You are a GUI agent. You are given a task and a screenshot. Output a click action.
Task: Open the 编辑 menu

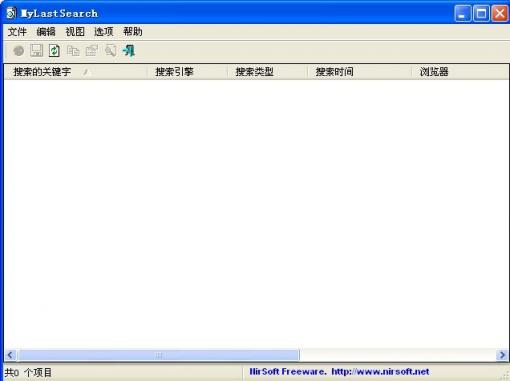point(46,32)
